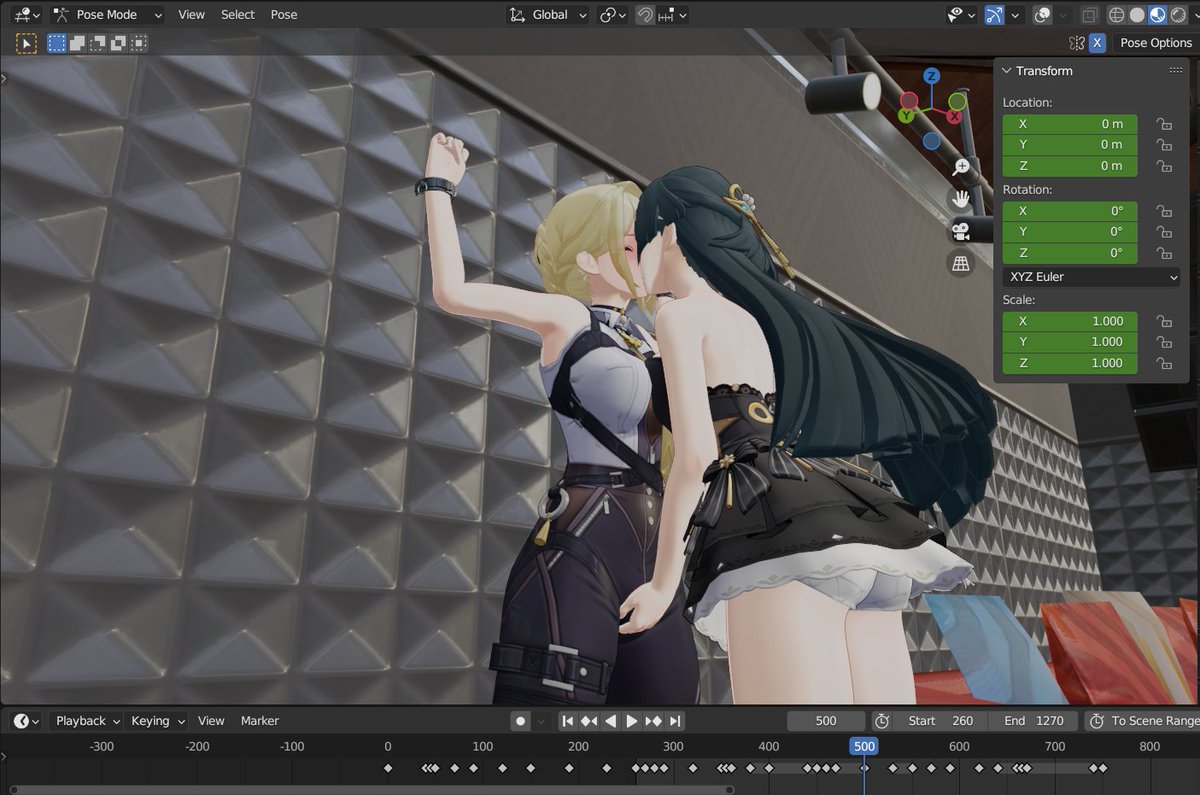Click Rotation X field

click(1070, 211)
